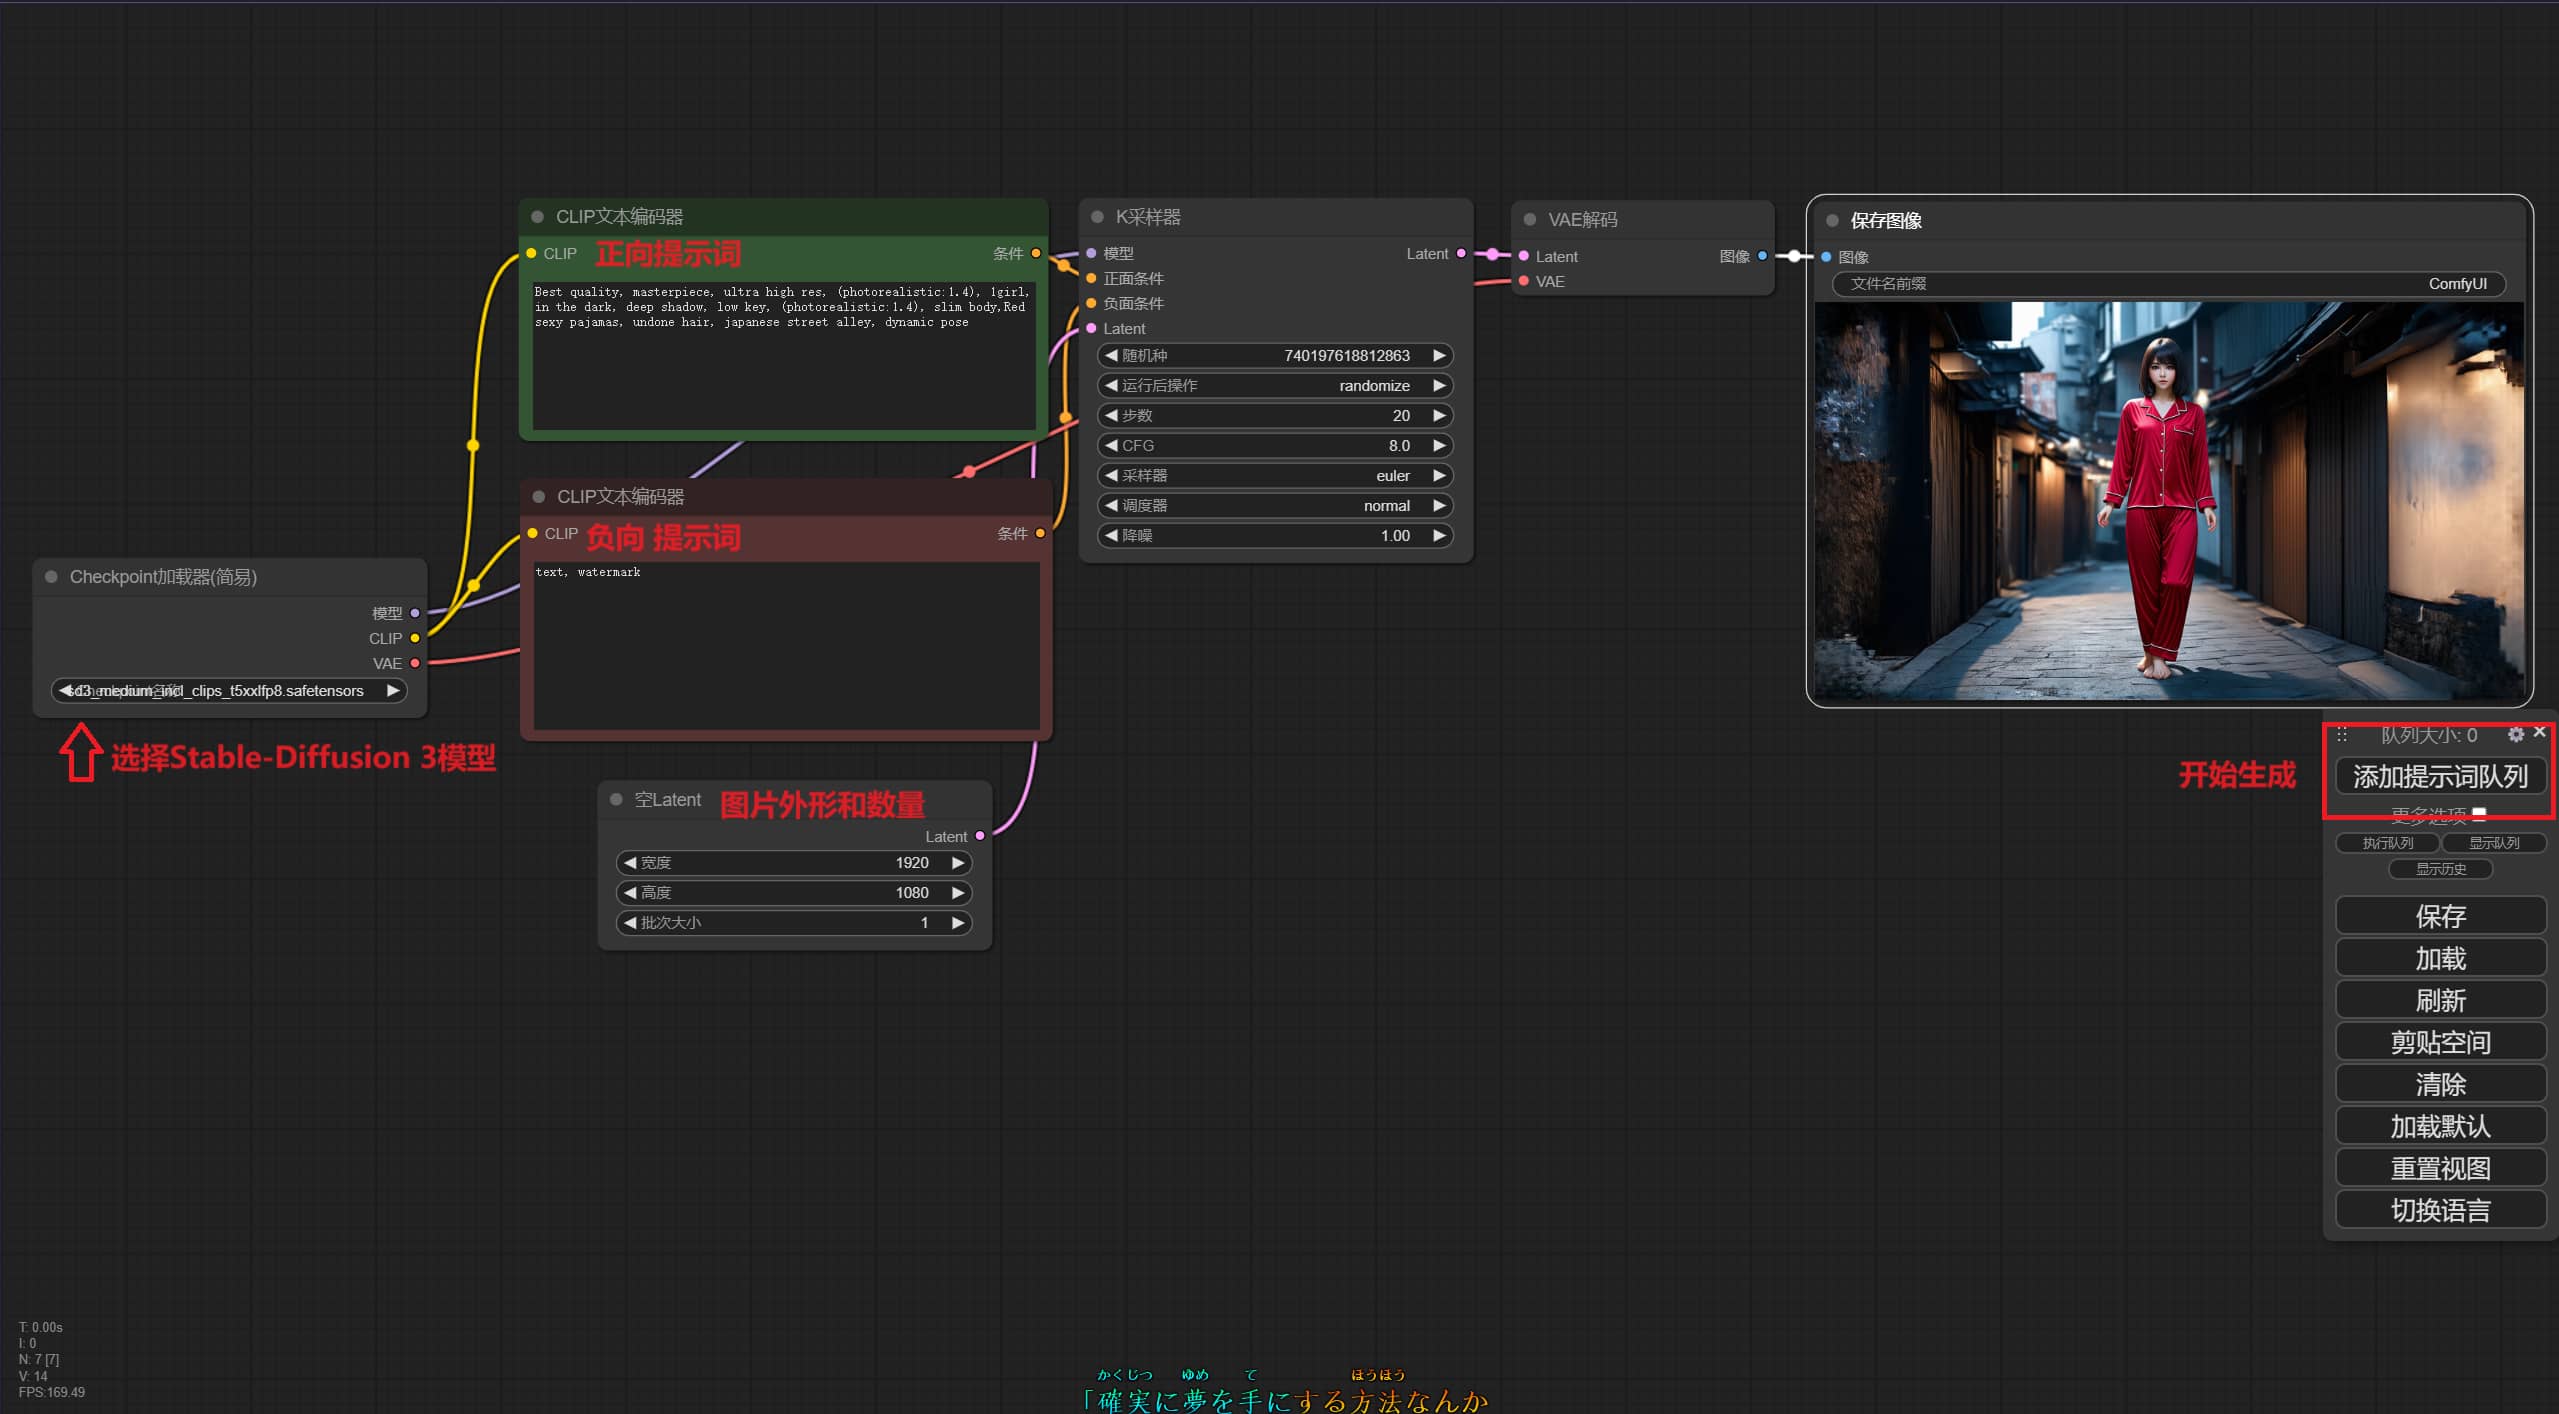This screenshot has height=1414, width=2559.
Task: Collapse 空Latent node via title dot
Action: pyautogui.click(x=616, y=799)
